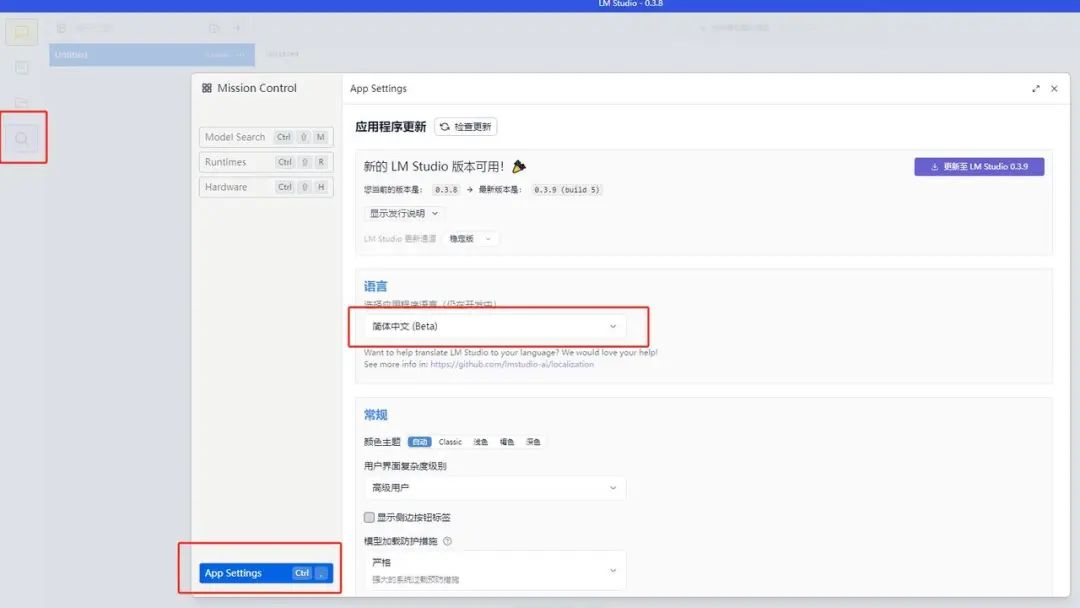Open the Developer sidebar icon below Chat
Image resolution: width=1080 pixels, height=608 pixels.
tap(21, 67)
